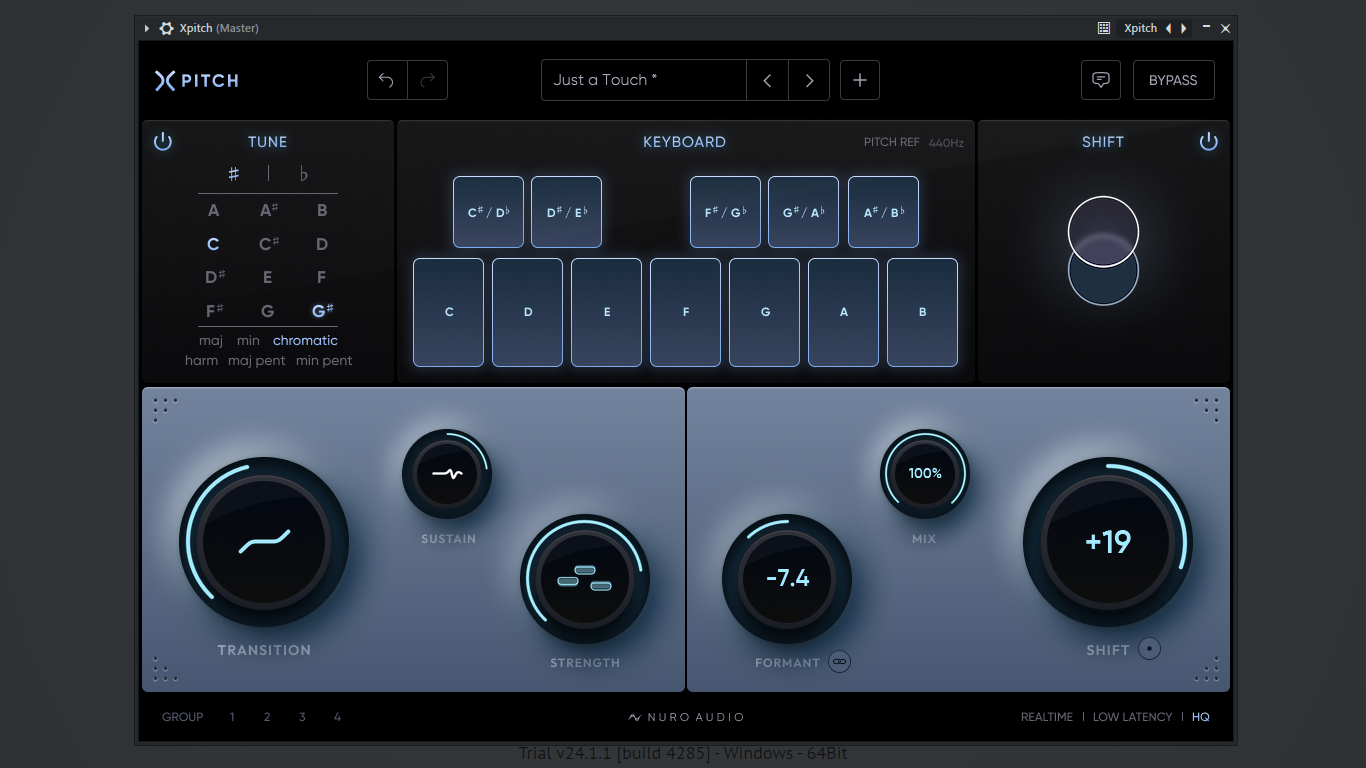Click the F#/Gb keyboard key
The height and width of the screenshot is (768, 1366).
tap(725, 212)
